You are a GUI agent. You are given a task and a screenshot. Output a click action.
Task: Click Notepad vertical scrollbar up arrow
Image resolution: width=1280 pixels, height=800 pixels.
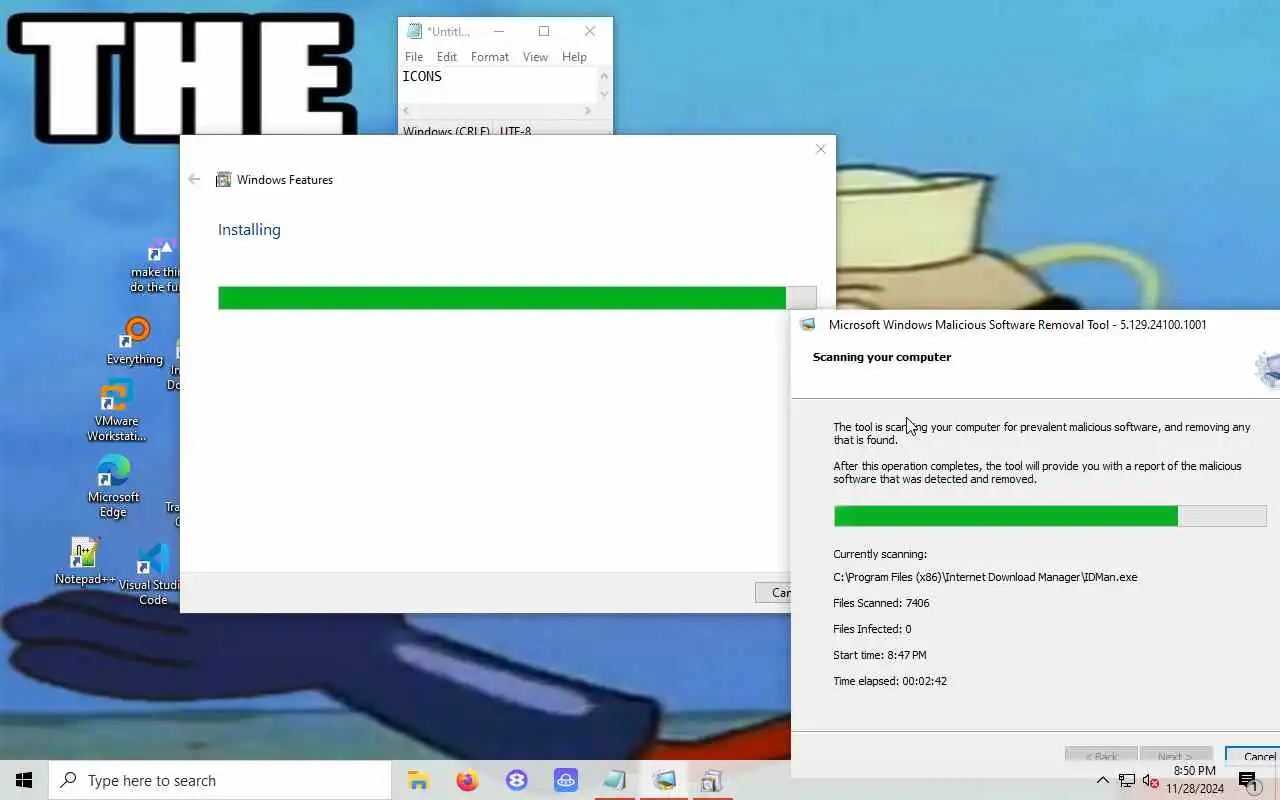click(604, 74)
